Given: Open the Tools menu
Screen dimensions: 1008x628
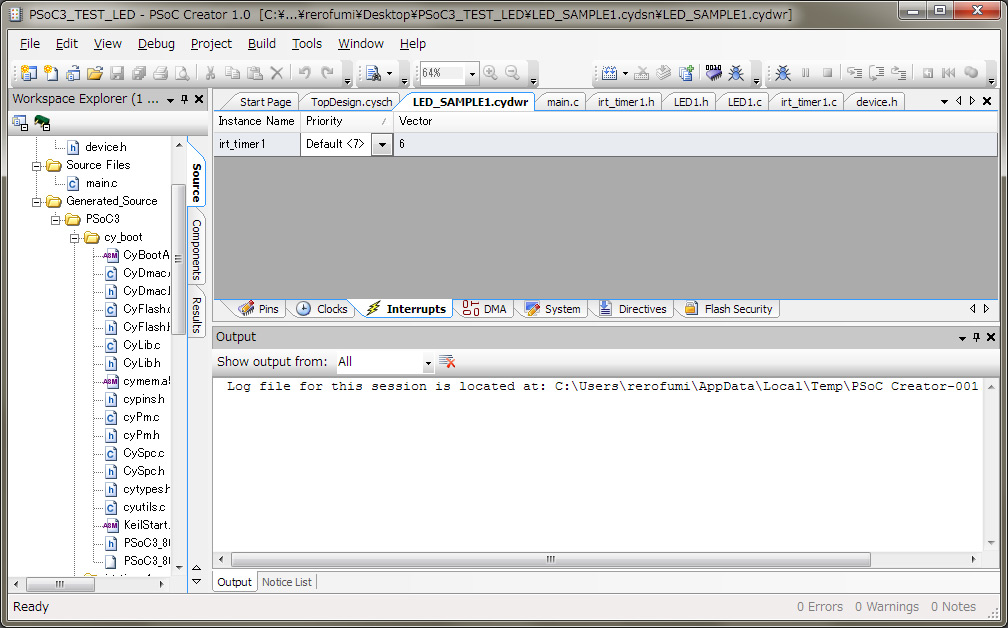Looking at the screenshot, I should [x=307, y=44].
